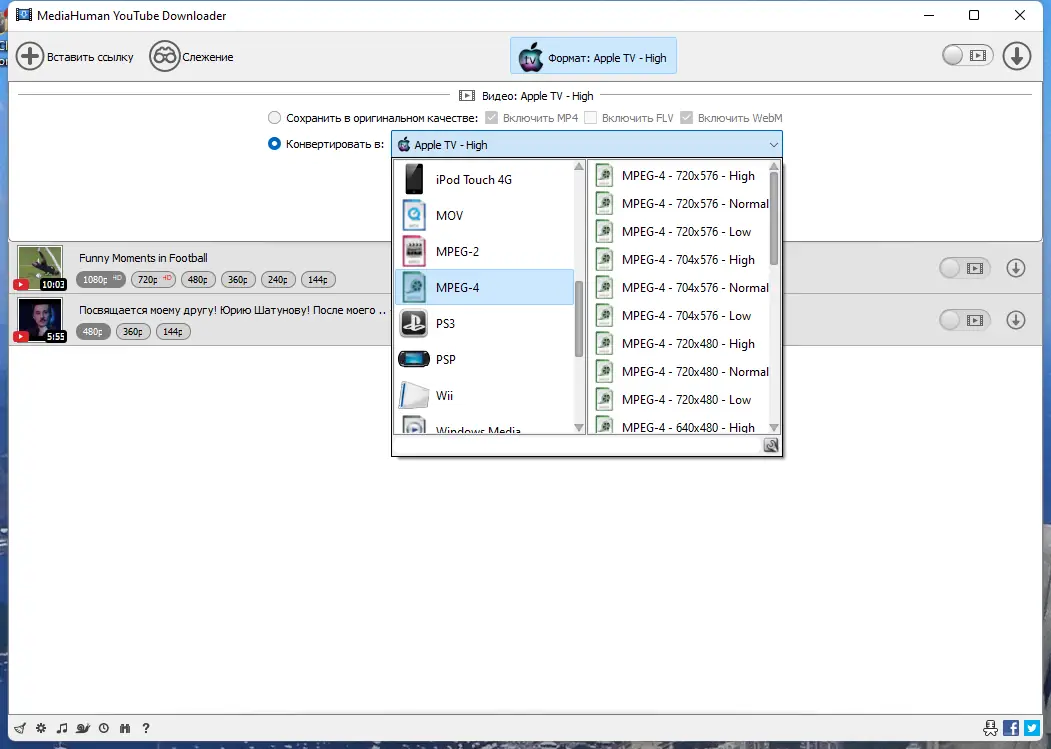Click the iPod Touch 4G device icon

(414, 179)
